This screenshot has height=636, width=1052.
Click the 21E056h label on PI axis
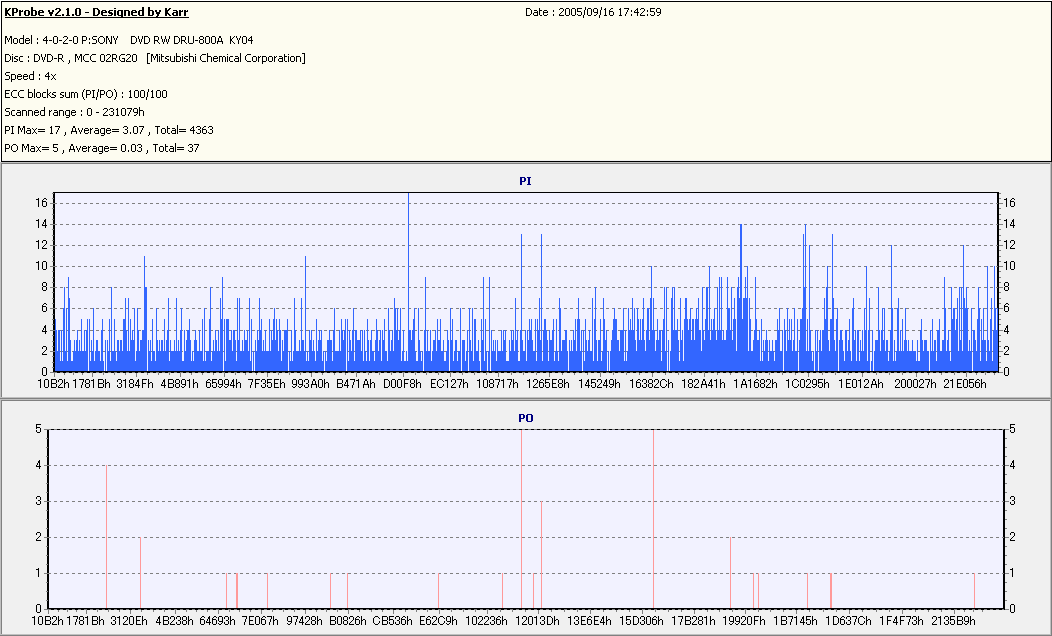966,383
